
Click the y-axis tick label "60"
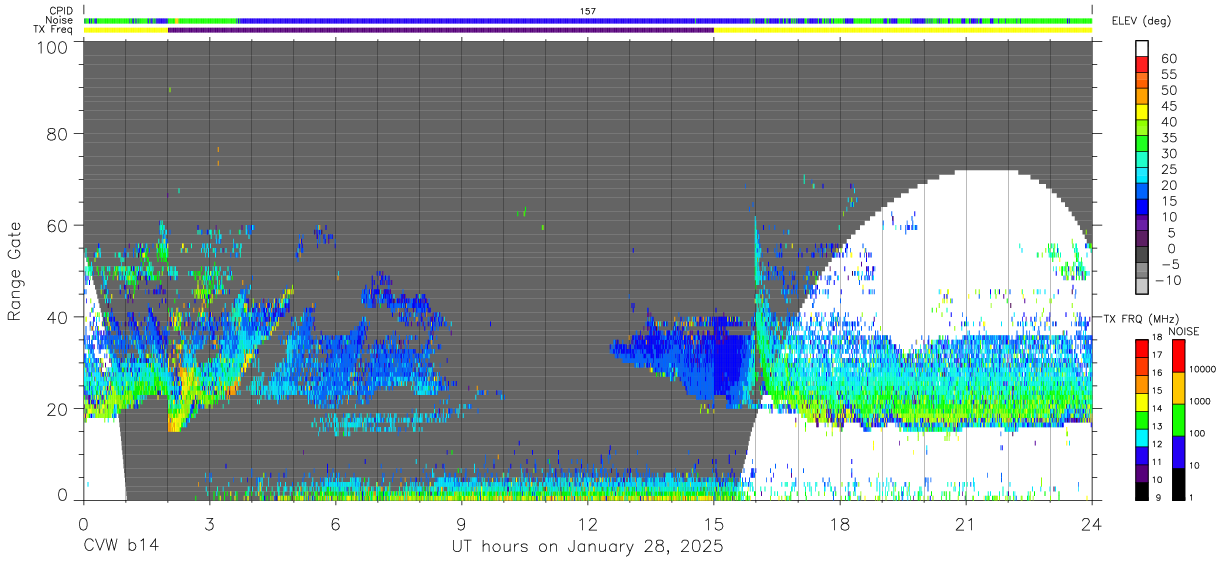58,225
